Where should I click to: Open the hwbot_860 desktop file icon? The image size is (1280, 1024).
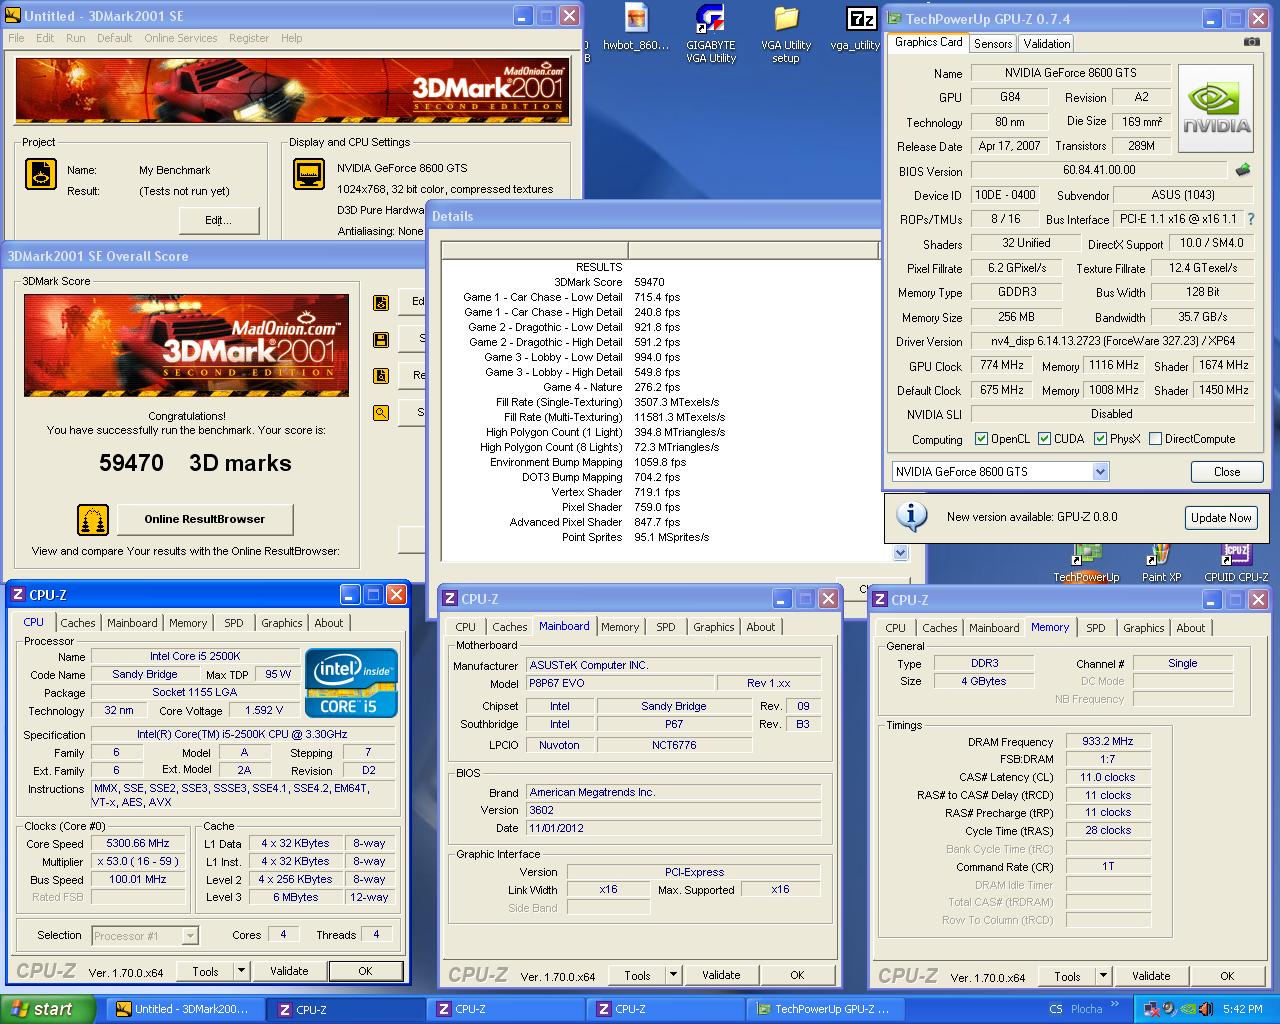click(x=636, y=28)
